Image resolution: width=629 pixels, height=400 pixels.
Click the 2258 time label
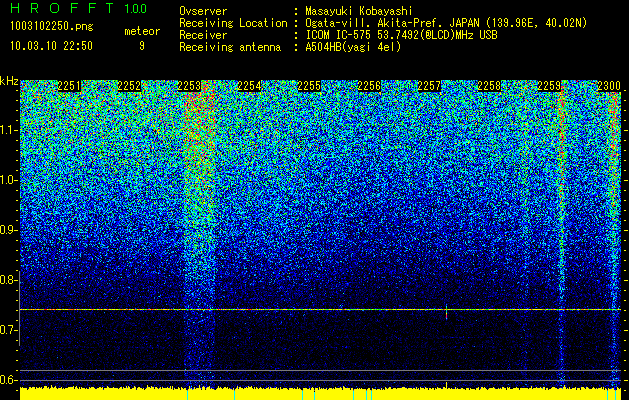click(489, 86)
